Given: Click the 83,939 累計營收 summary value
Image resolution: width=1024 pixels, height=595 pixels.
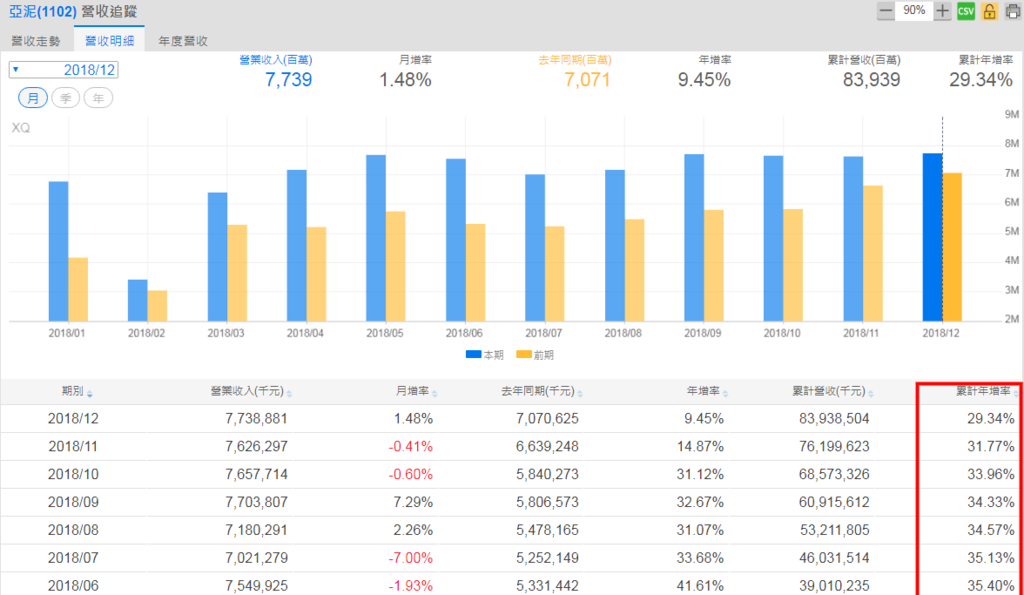Looking at the screenshot, I should coord(871,80).
